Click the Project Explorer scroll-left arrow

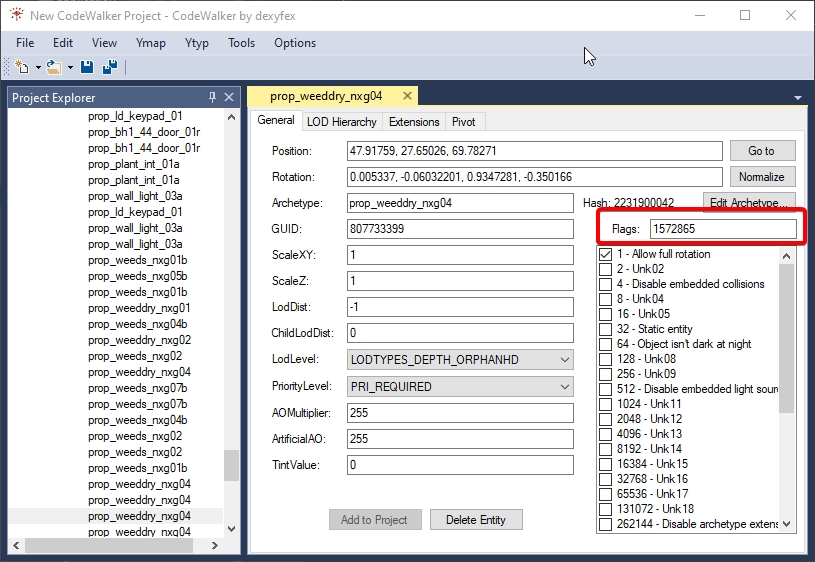click(x=16, y=545)
